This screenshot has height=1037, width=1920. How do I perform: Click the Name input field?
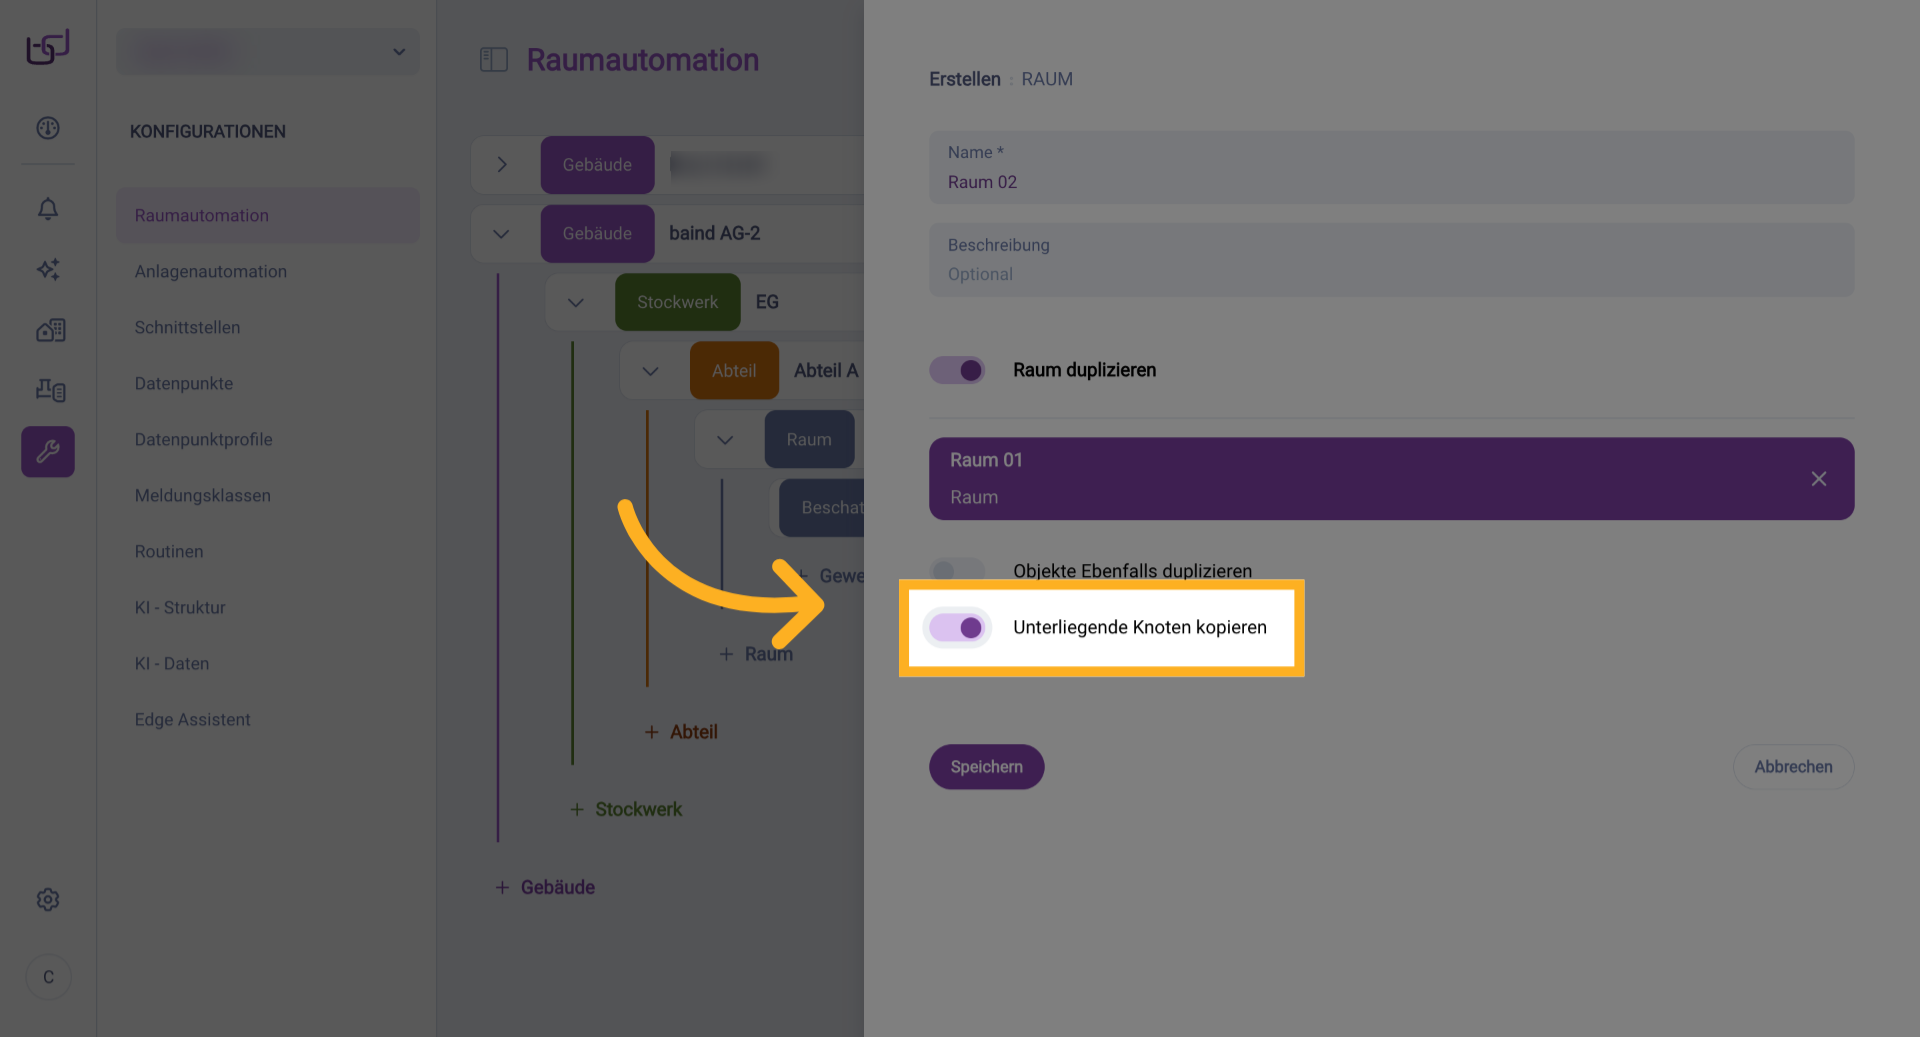pyautogui.click(x=1391, y=181)
